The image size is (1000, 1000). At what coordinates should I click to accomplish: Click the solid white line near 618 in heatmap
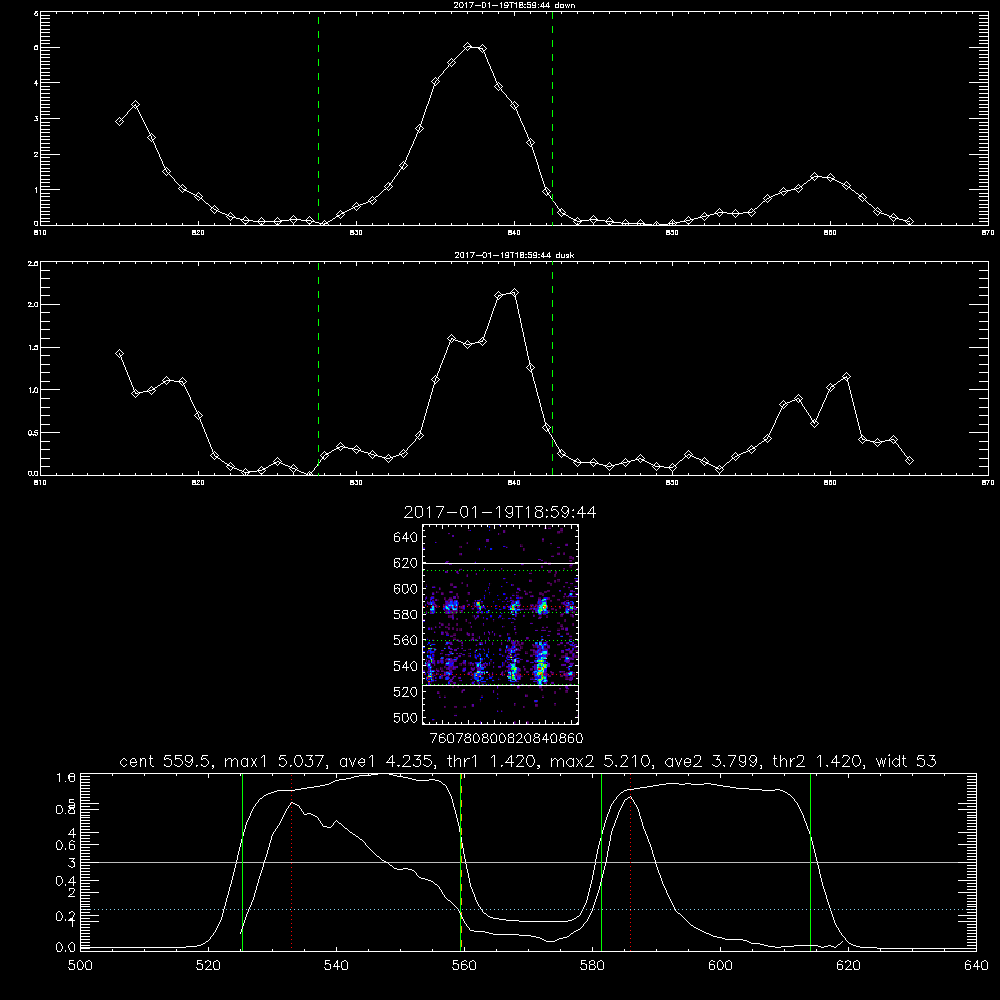coord(501,564)
